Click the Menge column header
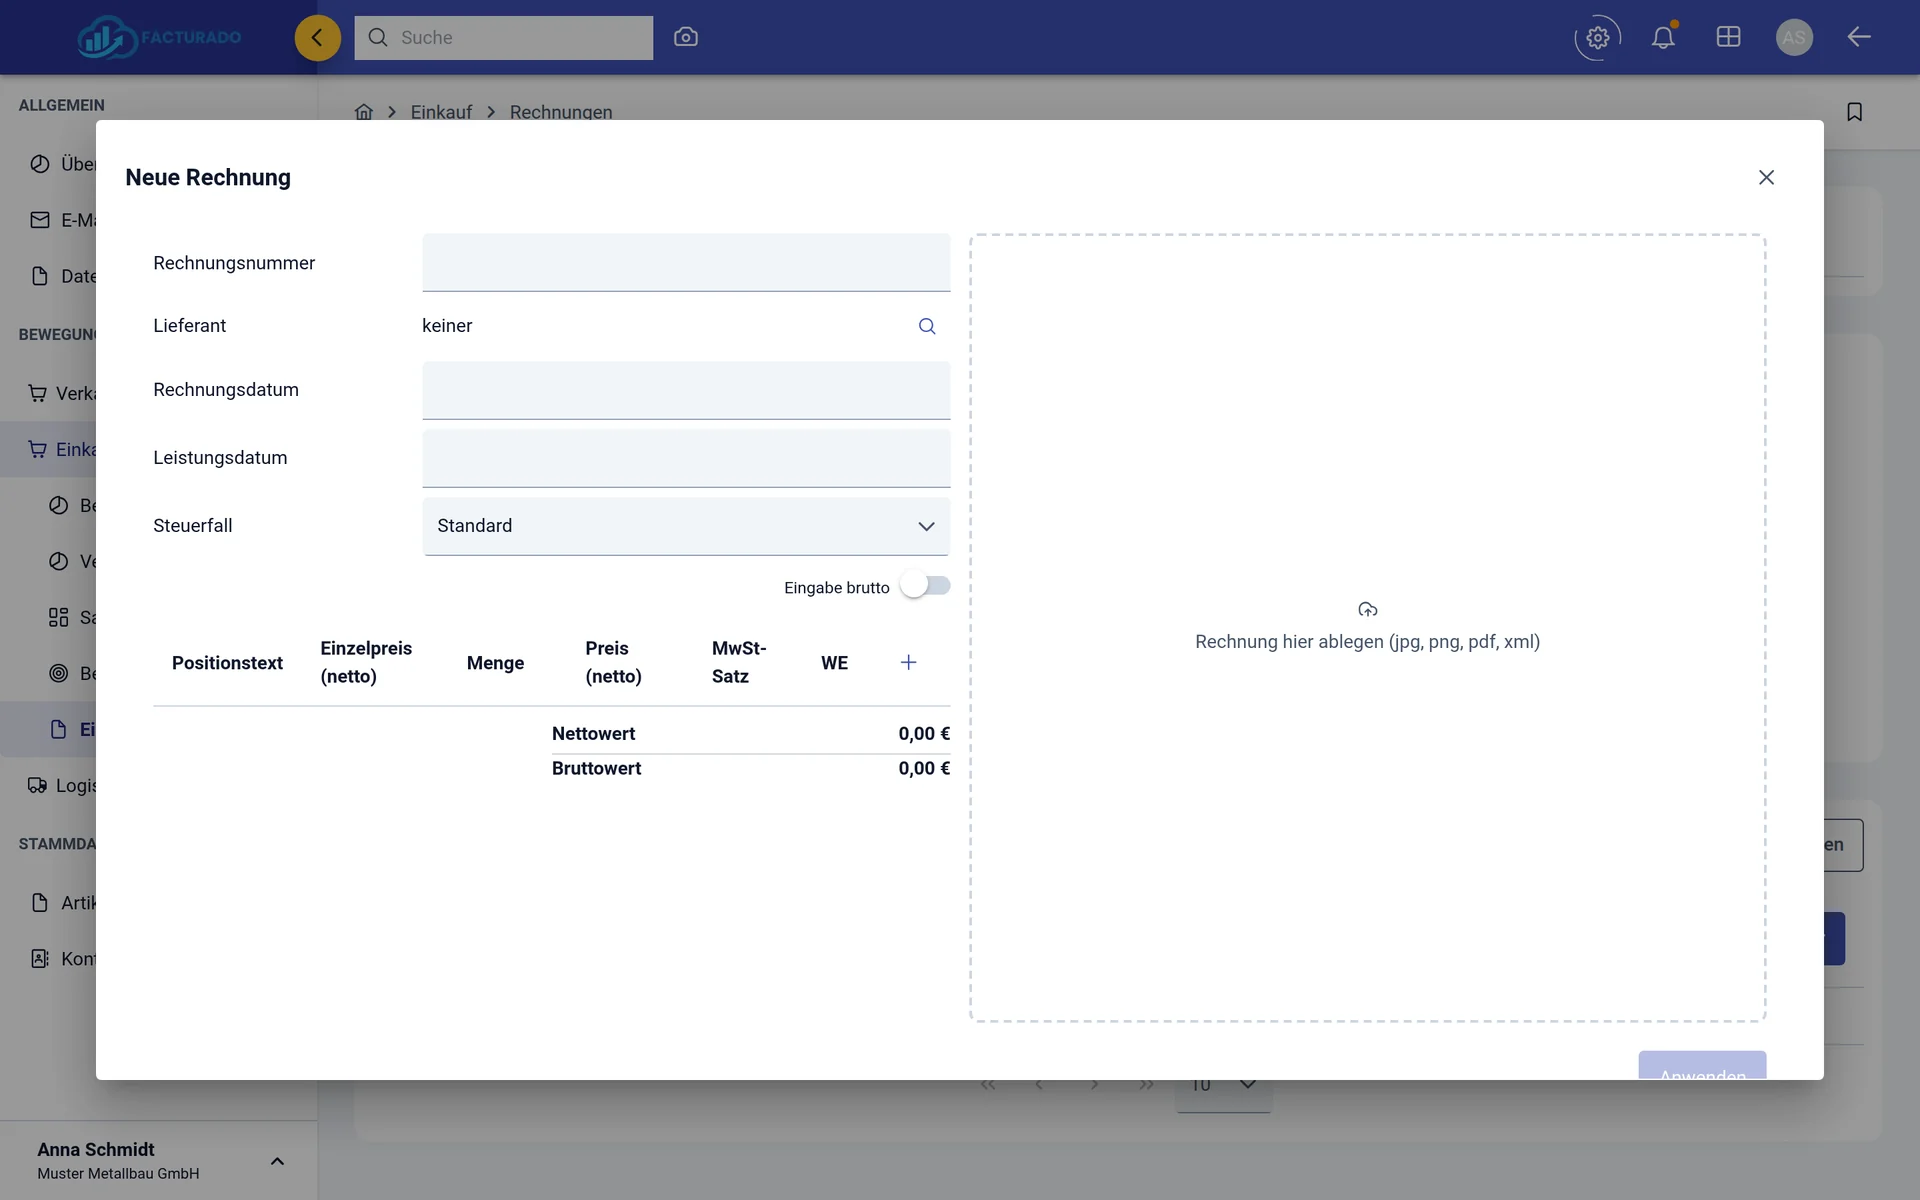 [495, 663]
